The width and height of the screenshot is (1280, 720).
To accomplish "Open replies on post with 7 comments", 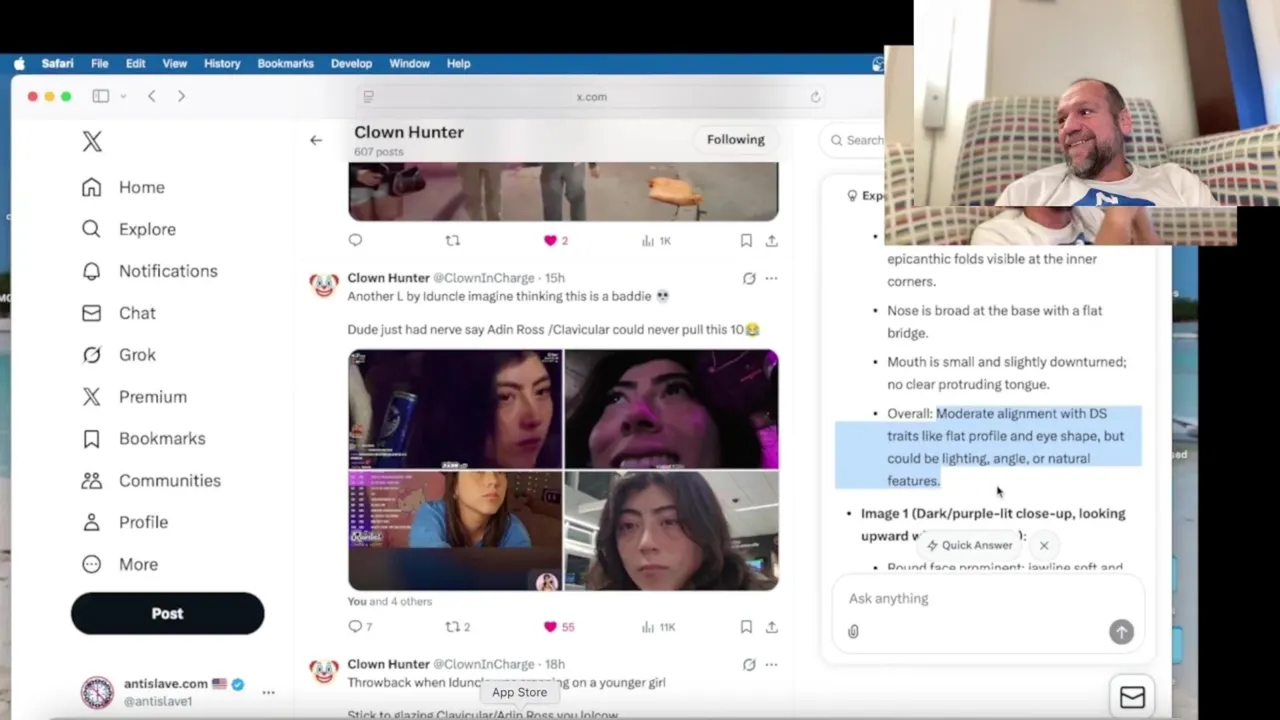I will [360, 627].
